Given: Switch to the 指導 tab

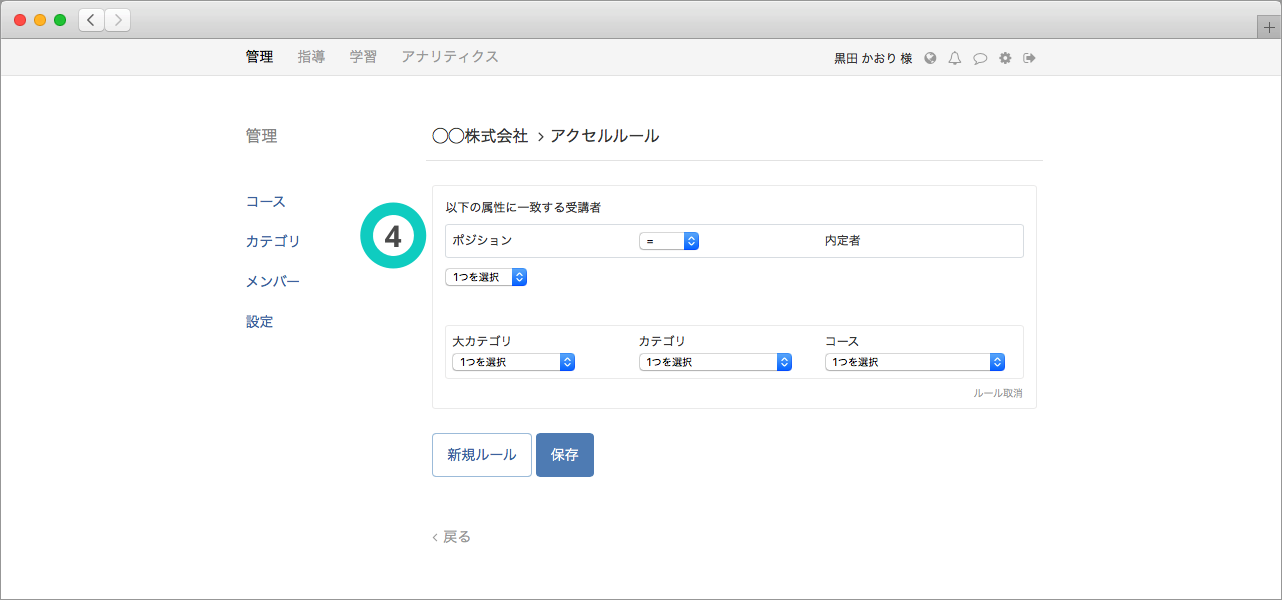Looking at the screenshot, I should pos(311,57).
